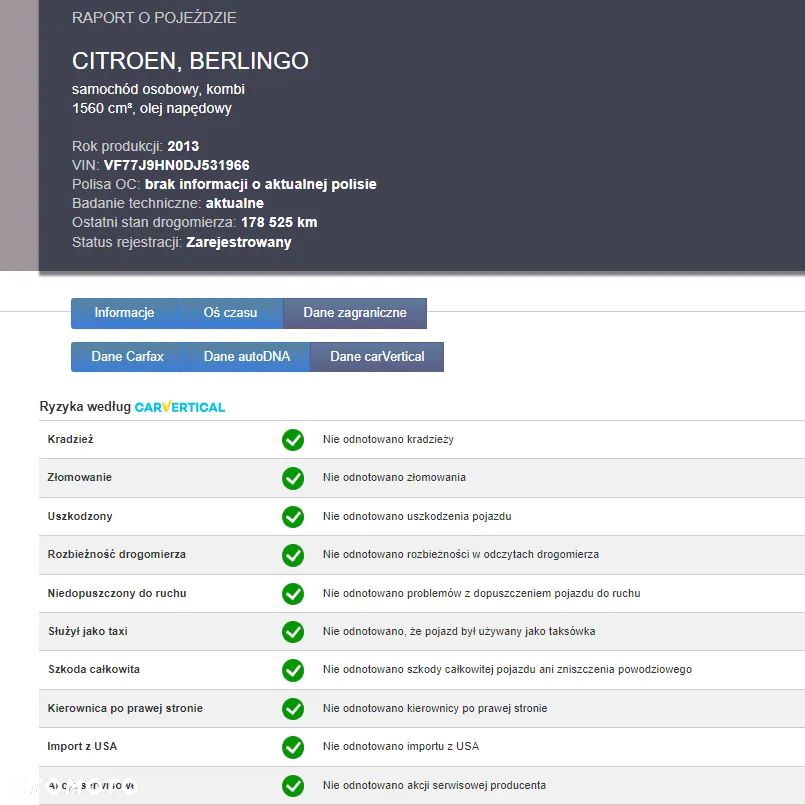Click 'Nie odnotowano akcji serwisowej producenta' text
The width and height of the screenshot is (805, 805).
[434, 785]
